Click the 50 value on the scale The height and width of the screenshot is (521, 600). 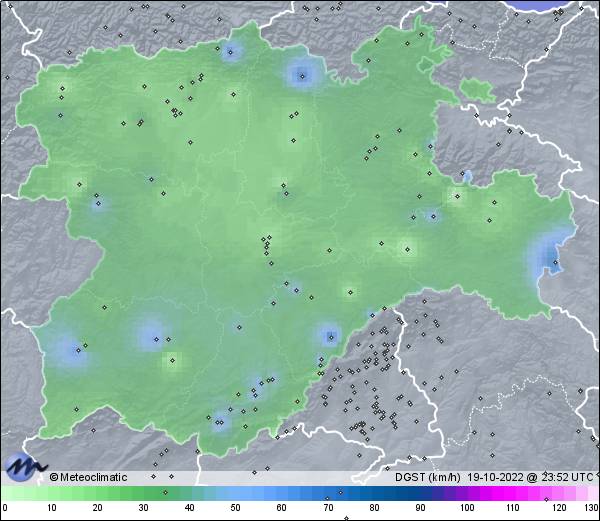(x=235, y=508)
